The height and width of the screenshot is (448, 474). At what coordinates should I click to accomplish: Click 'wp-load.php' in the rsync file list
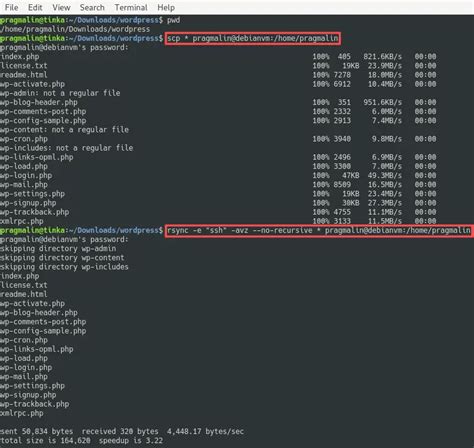pos(24,358)
